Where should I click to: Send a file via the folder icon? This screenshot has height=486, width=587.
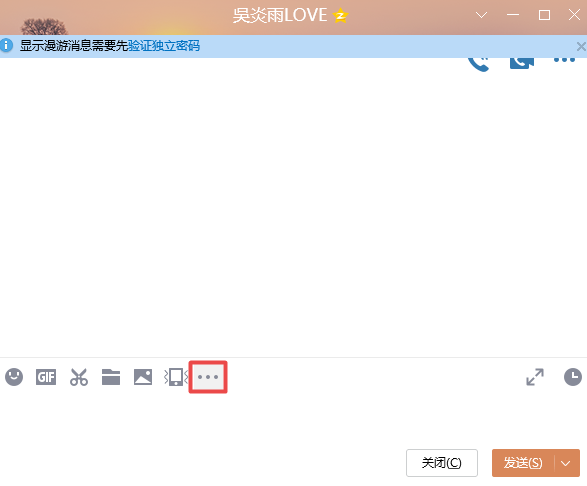(x=111, y=377)
